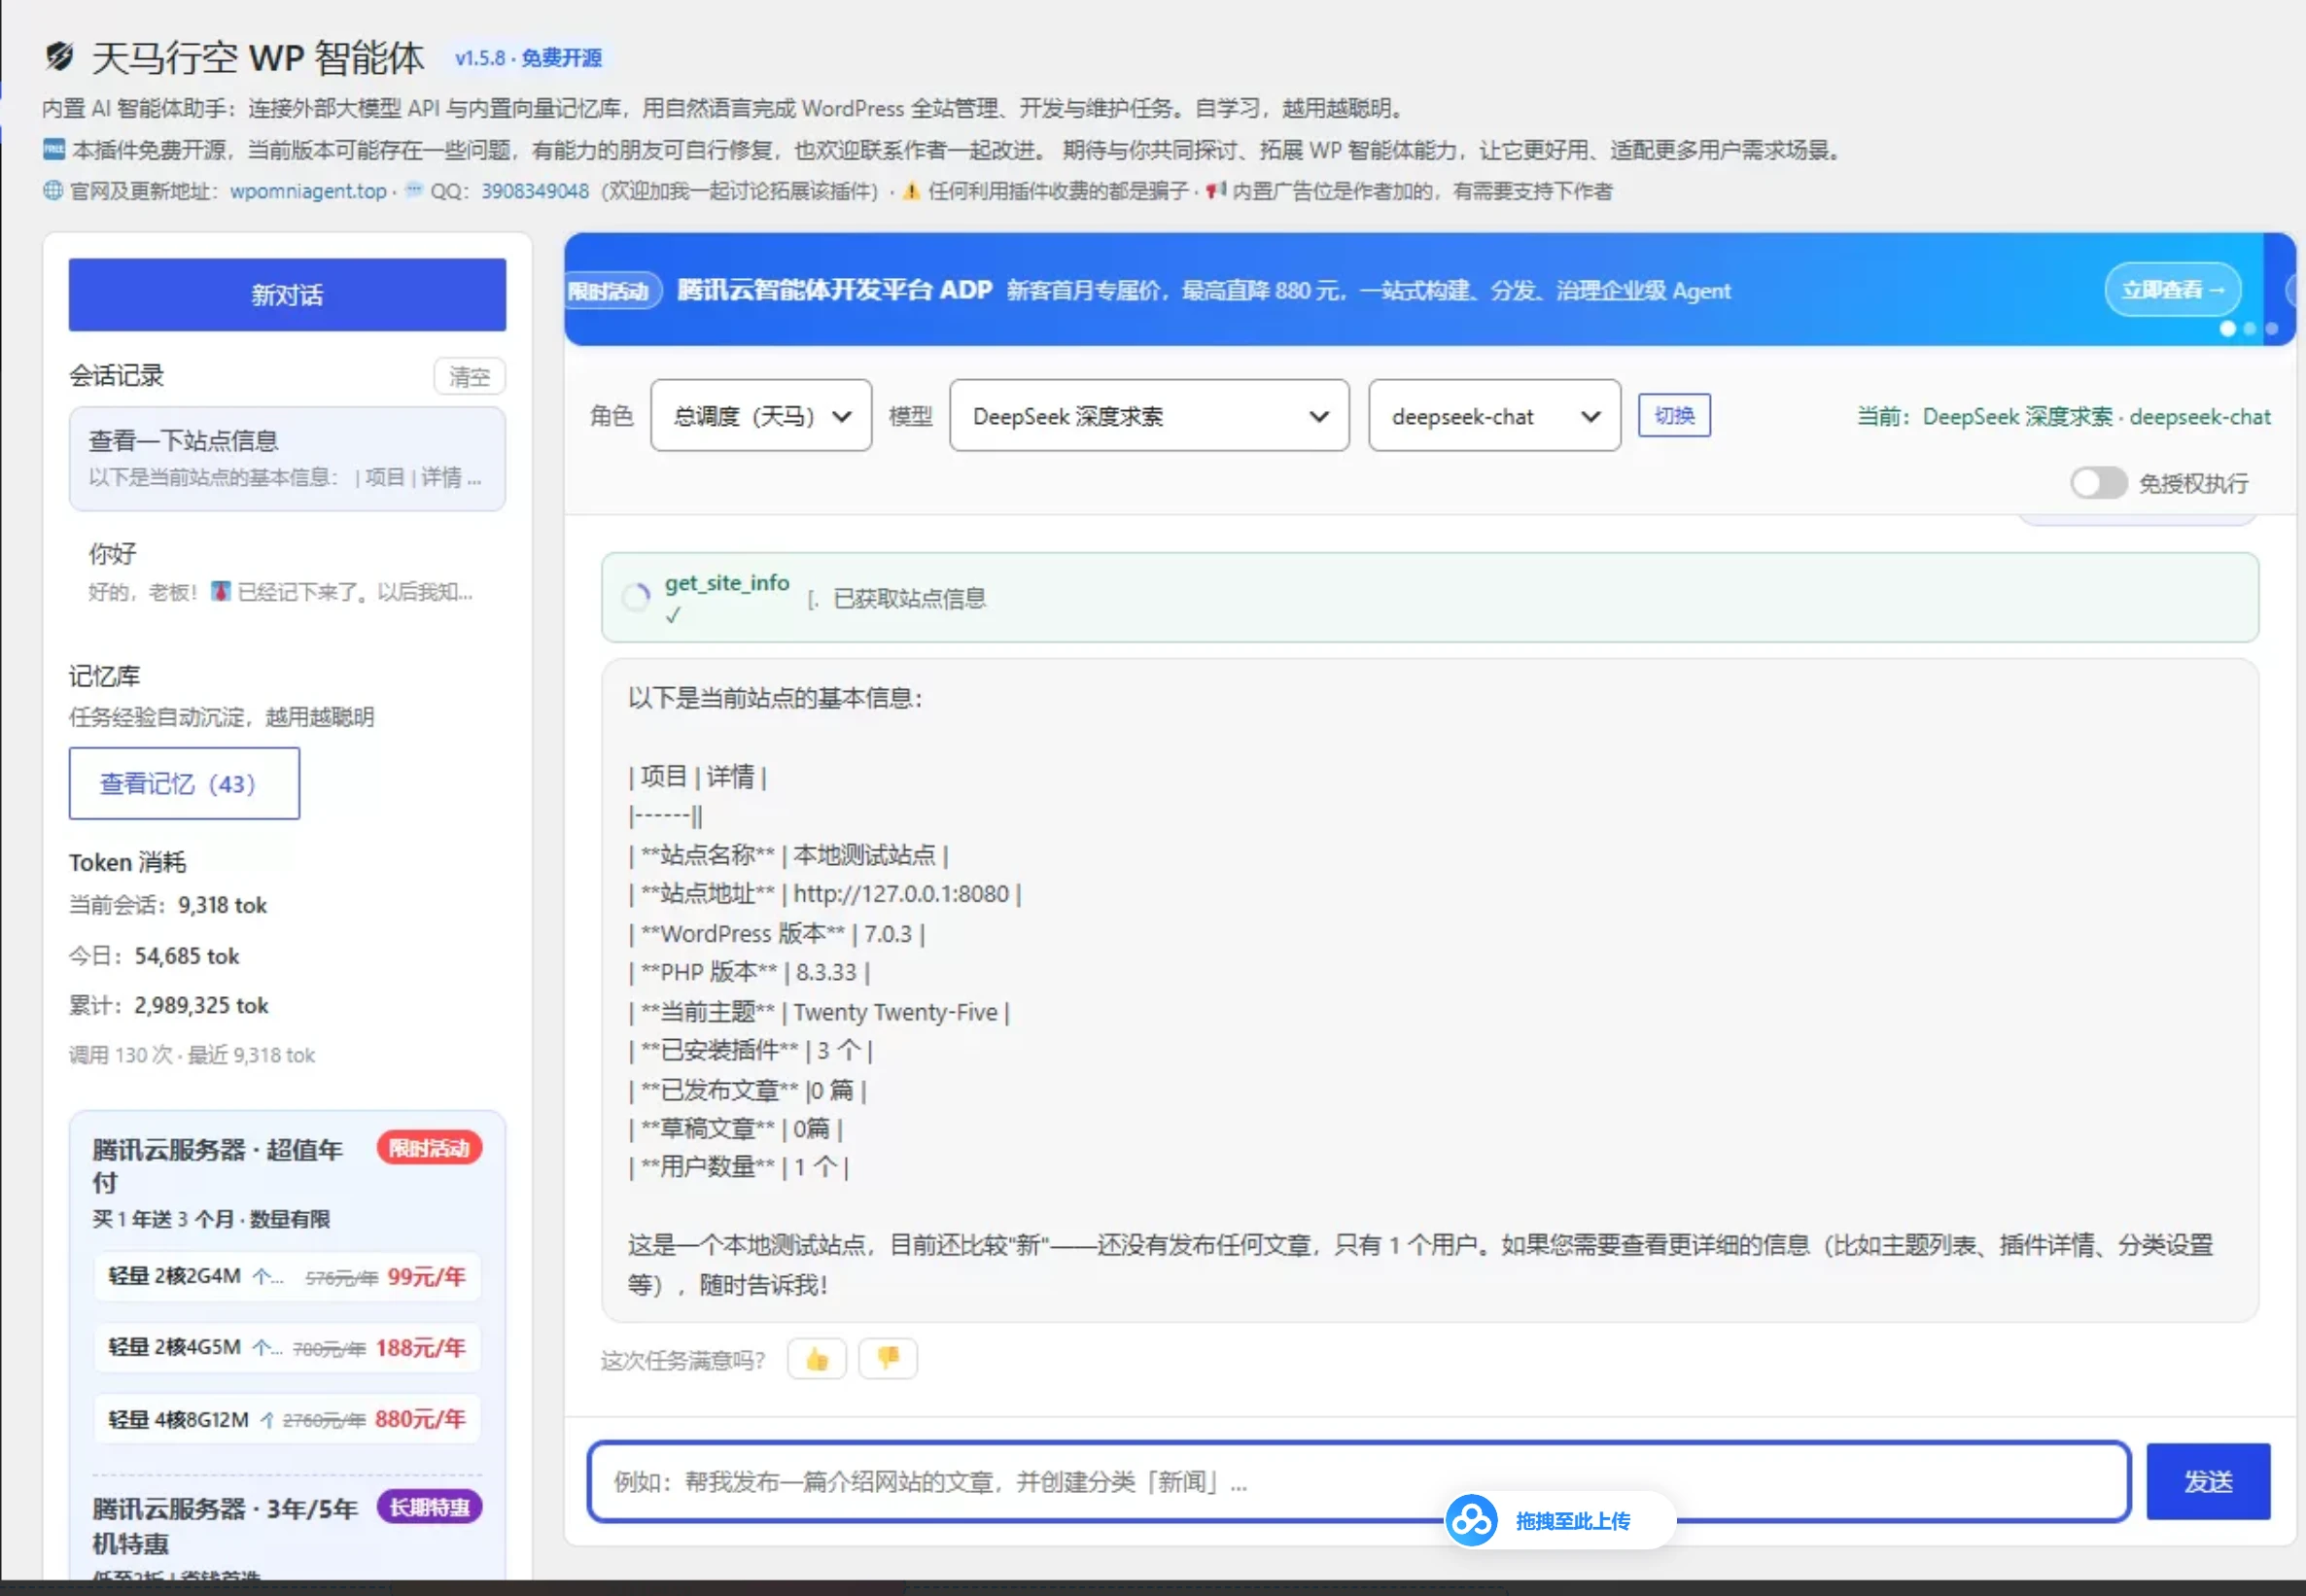Click 立即查看 on the Tencent Cloud banner

pos(2172,290)
